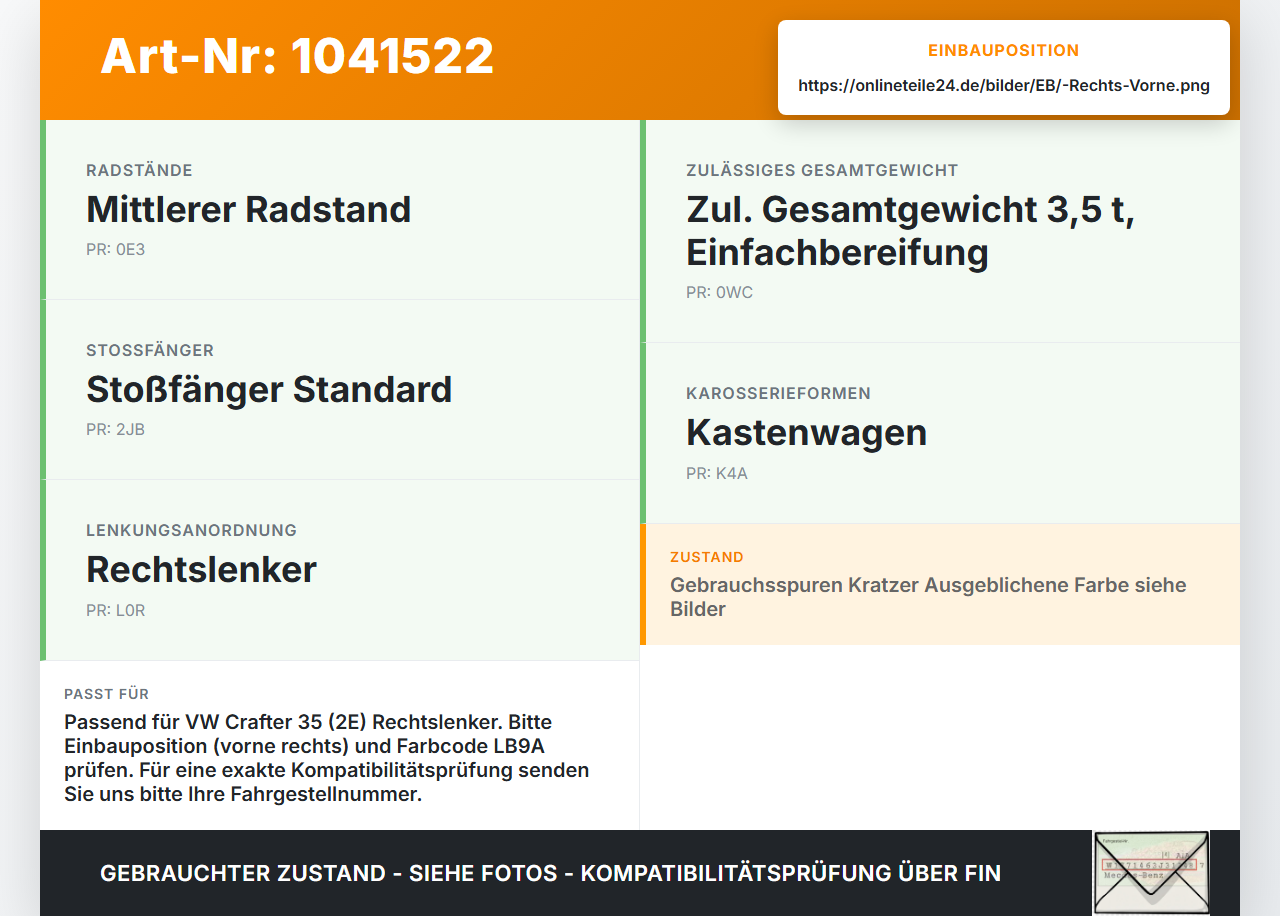Viewport: 1280px width, 916px height.
Task: Select the Rechtslenker value
Action: point(201,569)
